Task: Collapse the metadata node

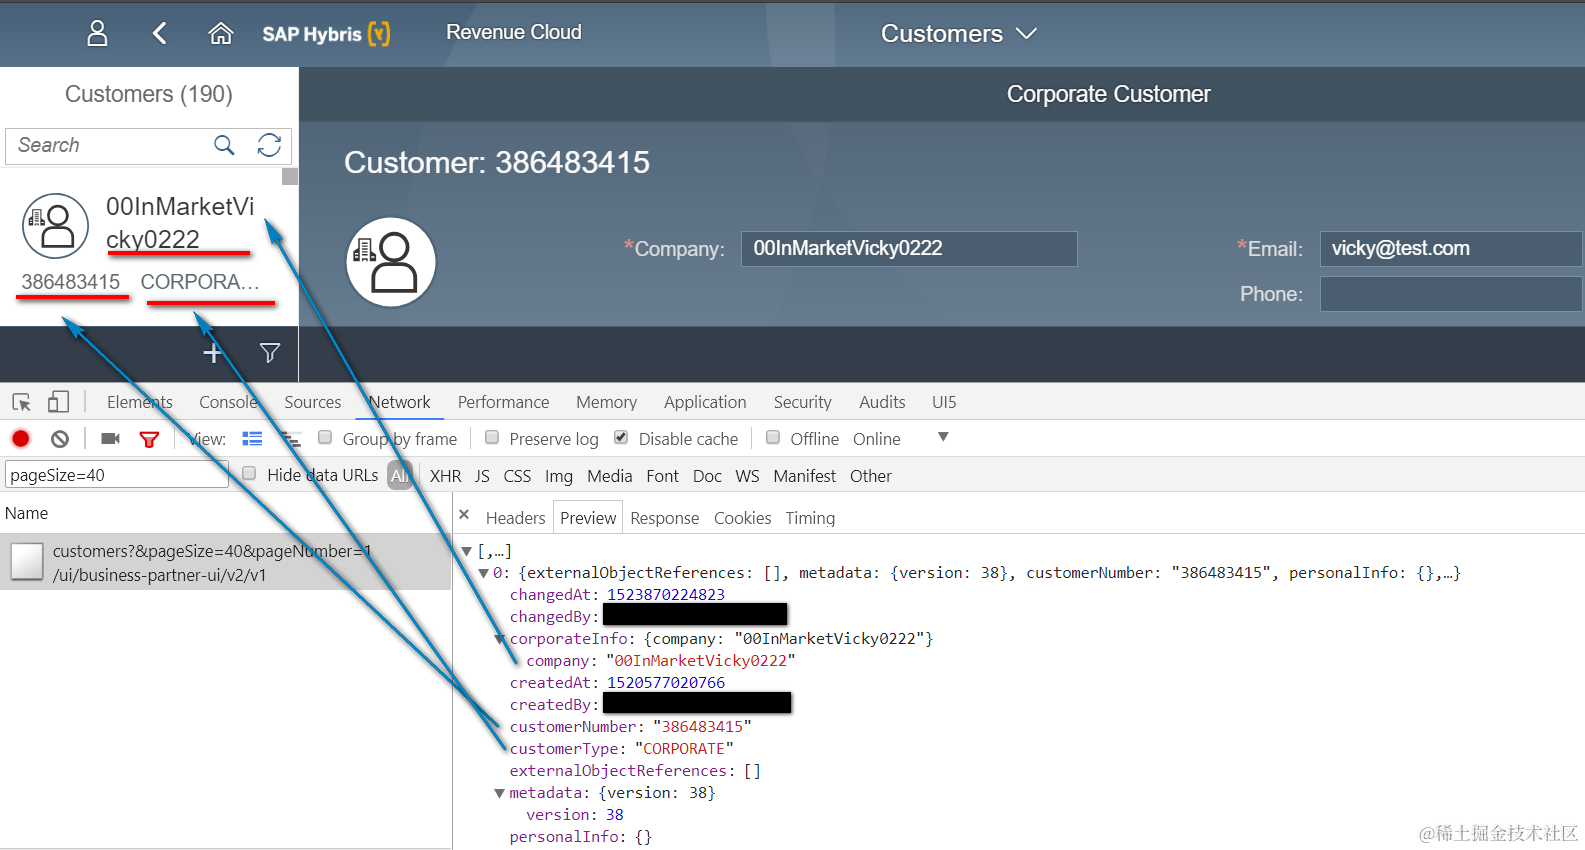Action: 499,793
